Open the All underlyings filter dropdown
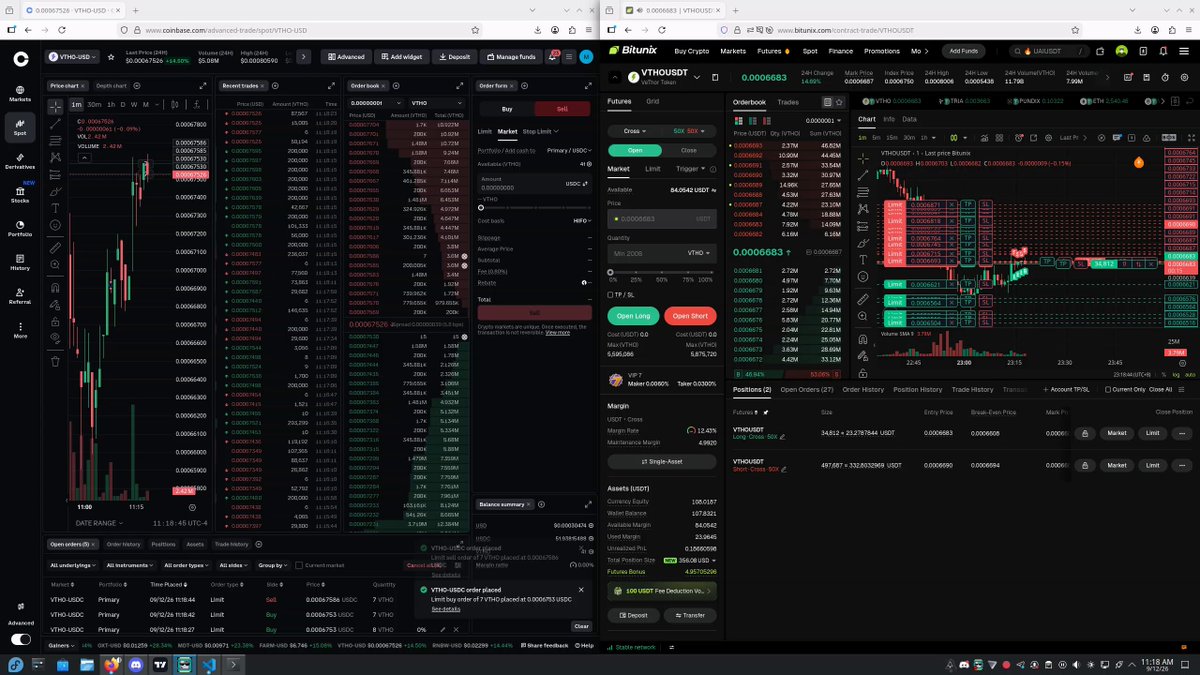The image size is (1200, 675). pyautogui.click(x=73, y=565)
